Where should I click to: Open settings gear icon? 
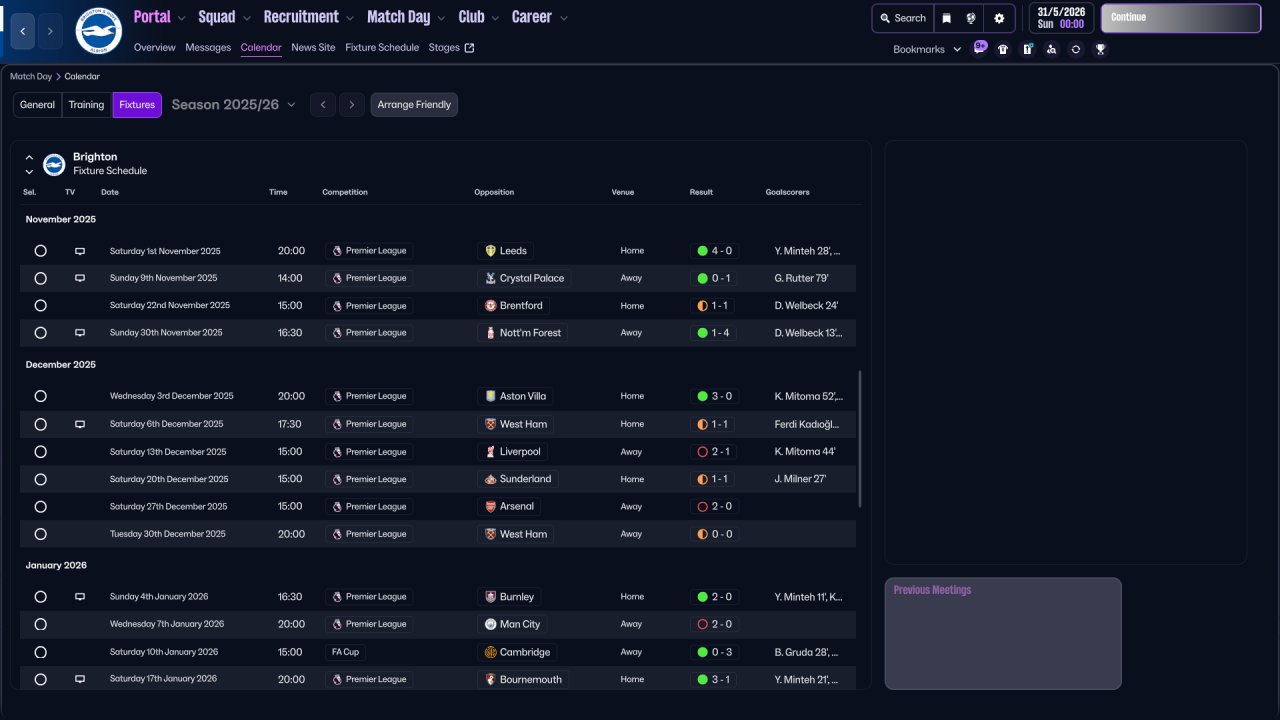pos(999,18)
